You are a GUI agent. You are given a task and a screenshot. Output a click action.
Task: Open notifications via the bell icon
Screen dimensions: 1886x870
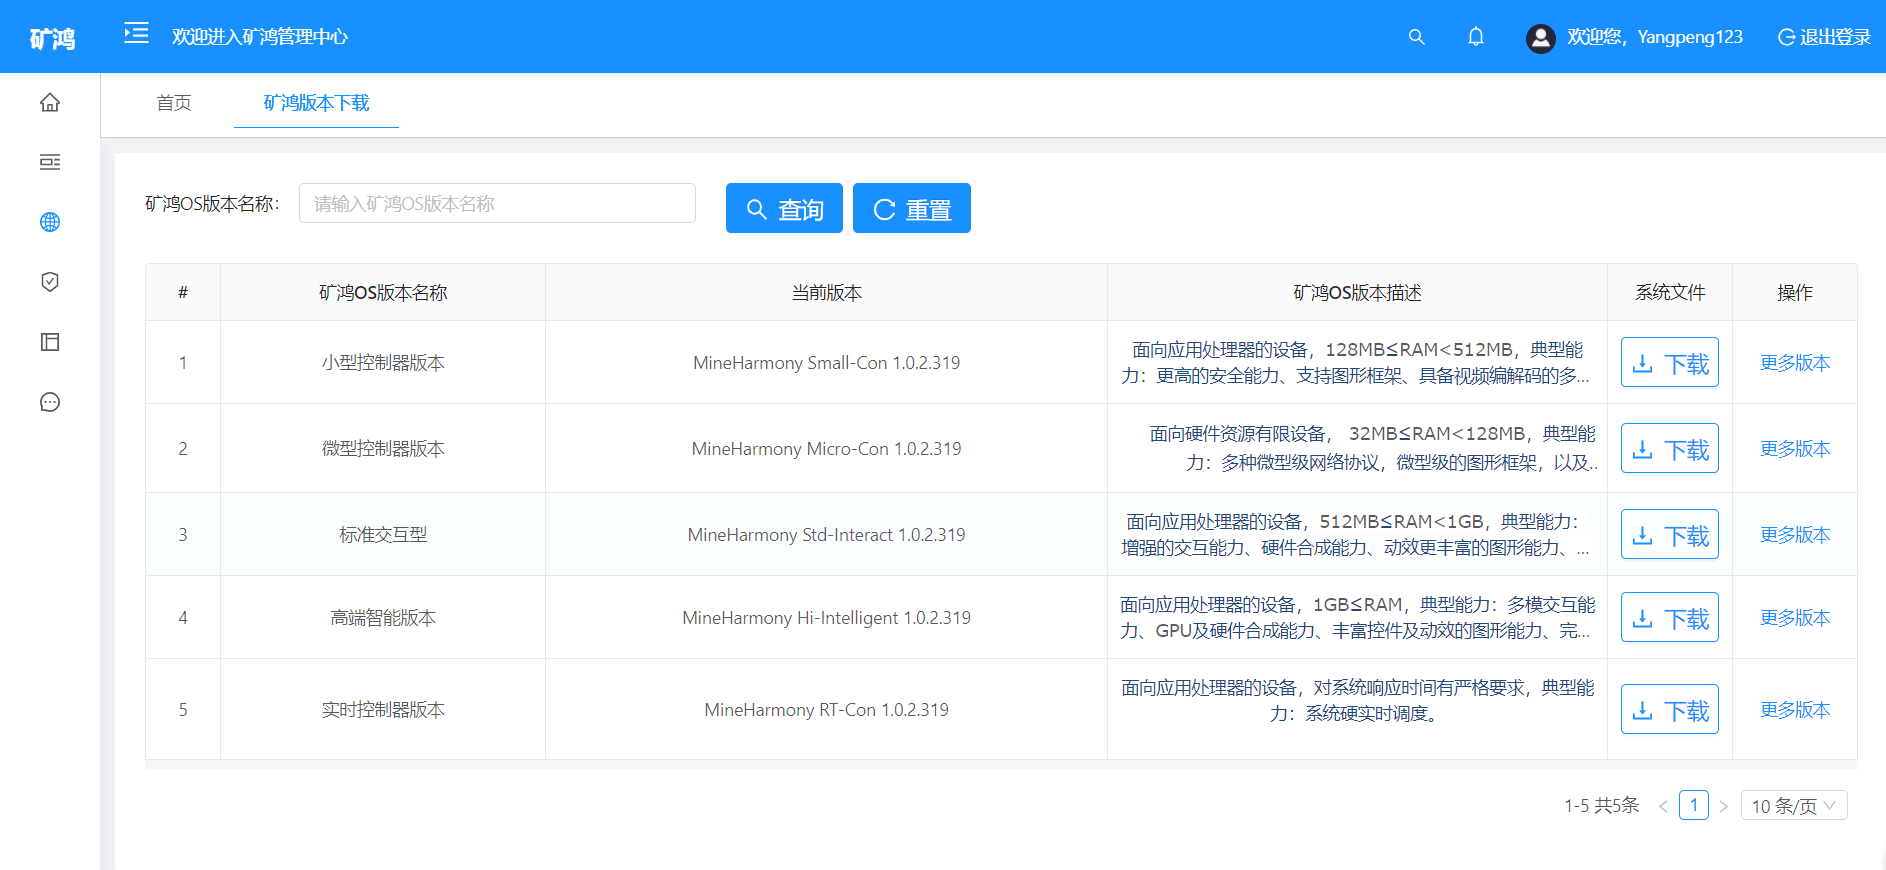click(x=1475, y=37)
